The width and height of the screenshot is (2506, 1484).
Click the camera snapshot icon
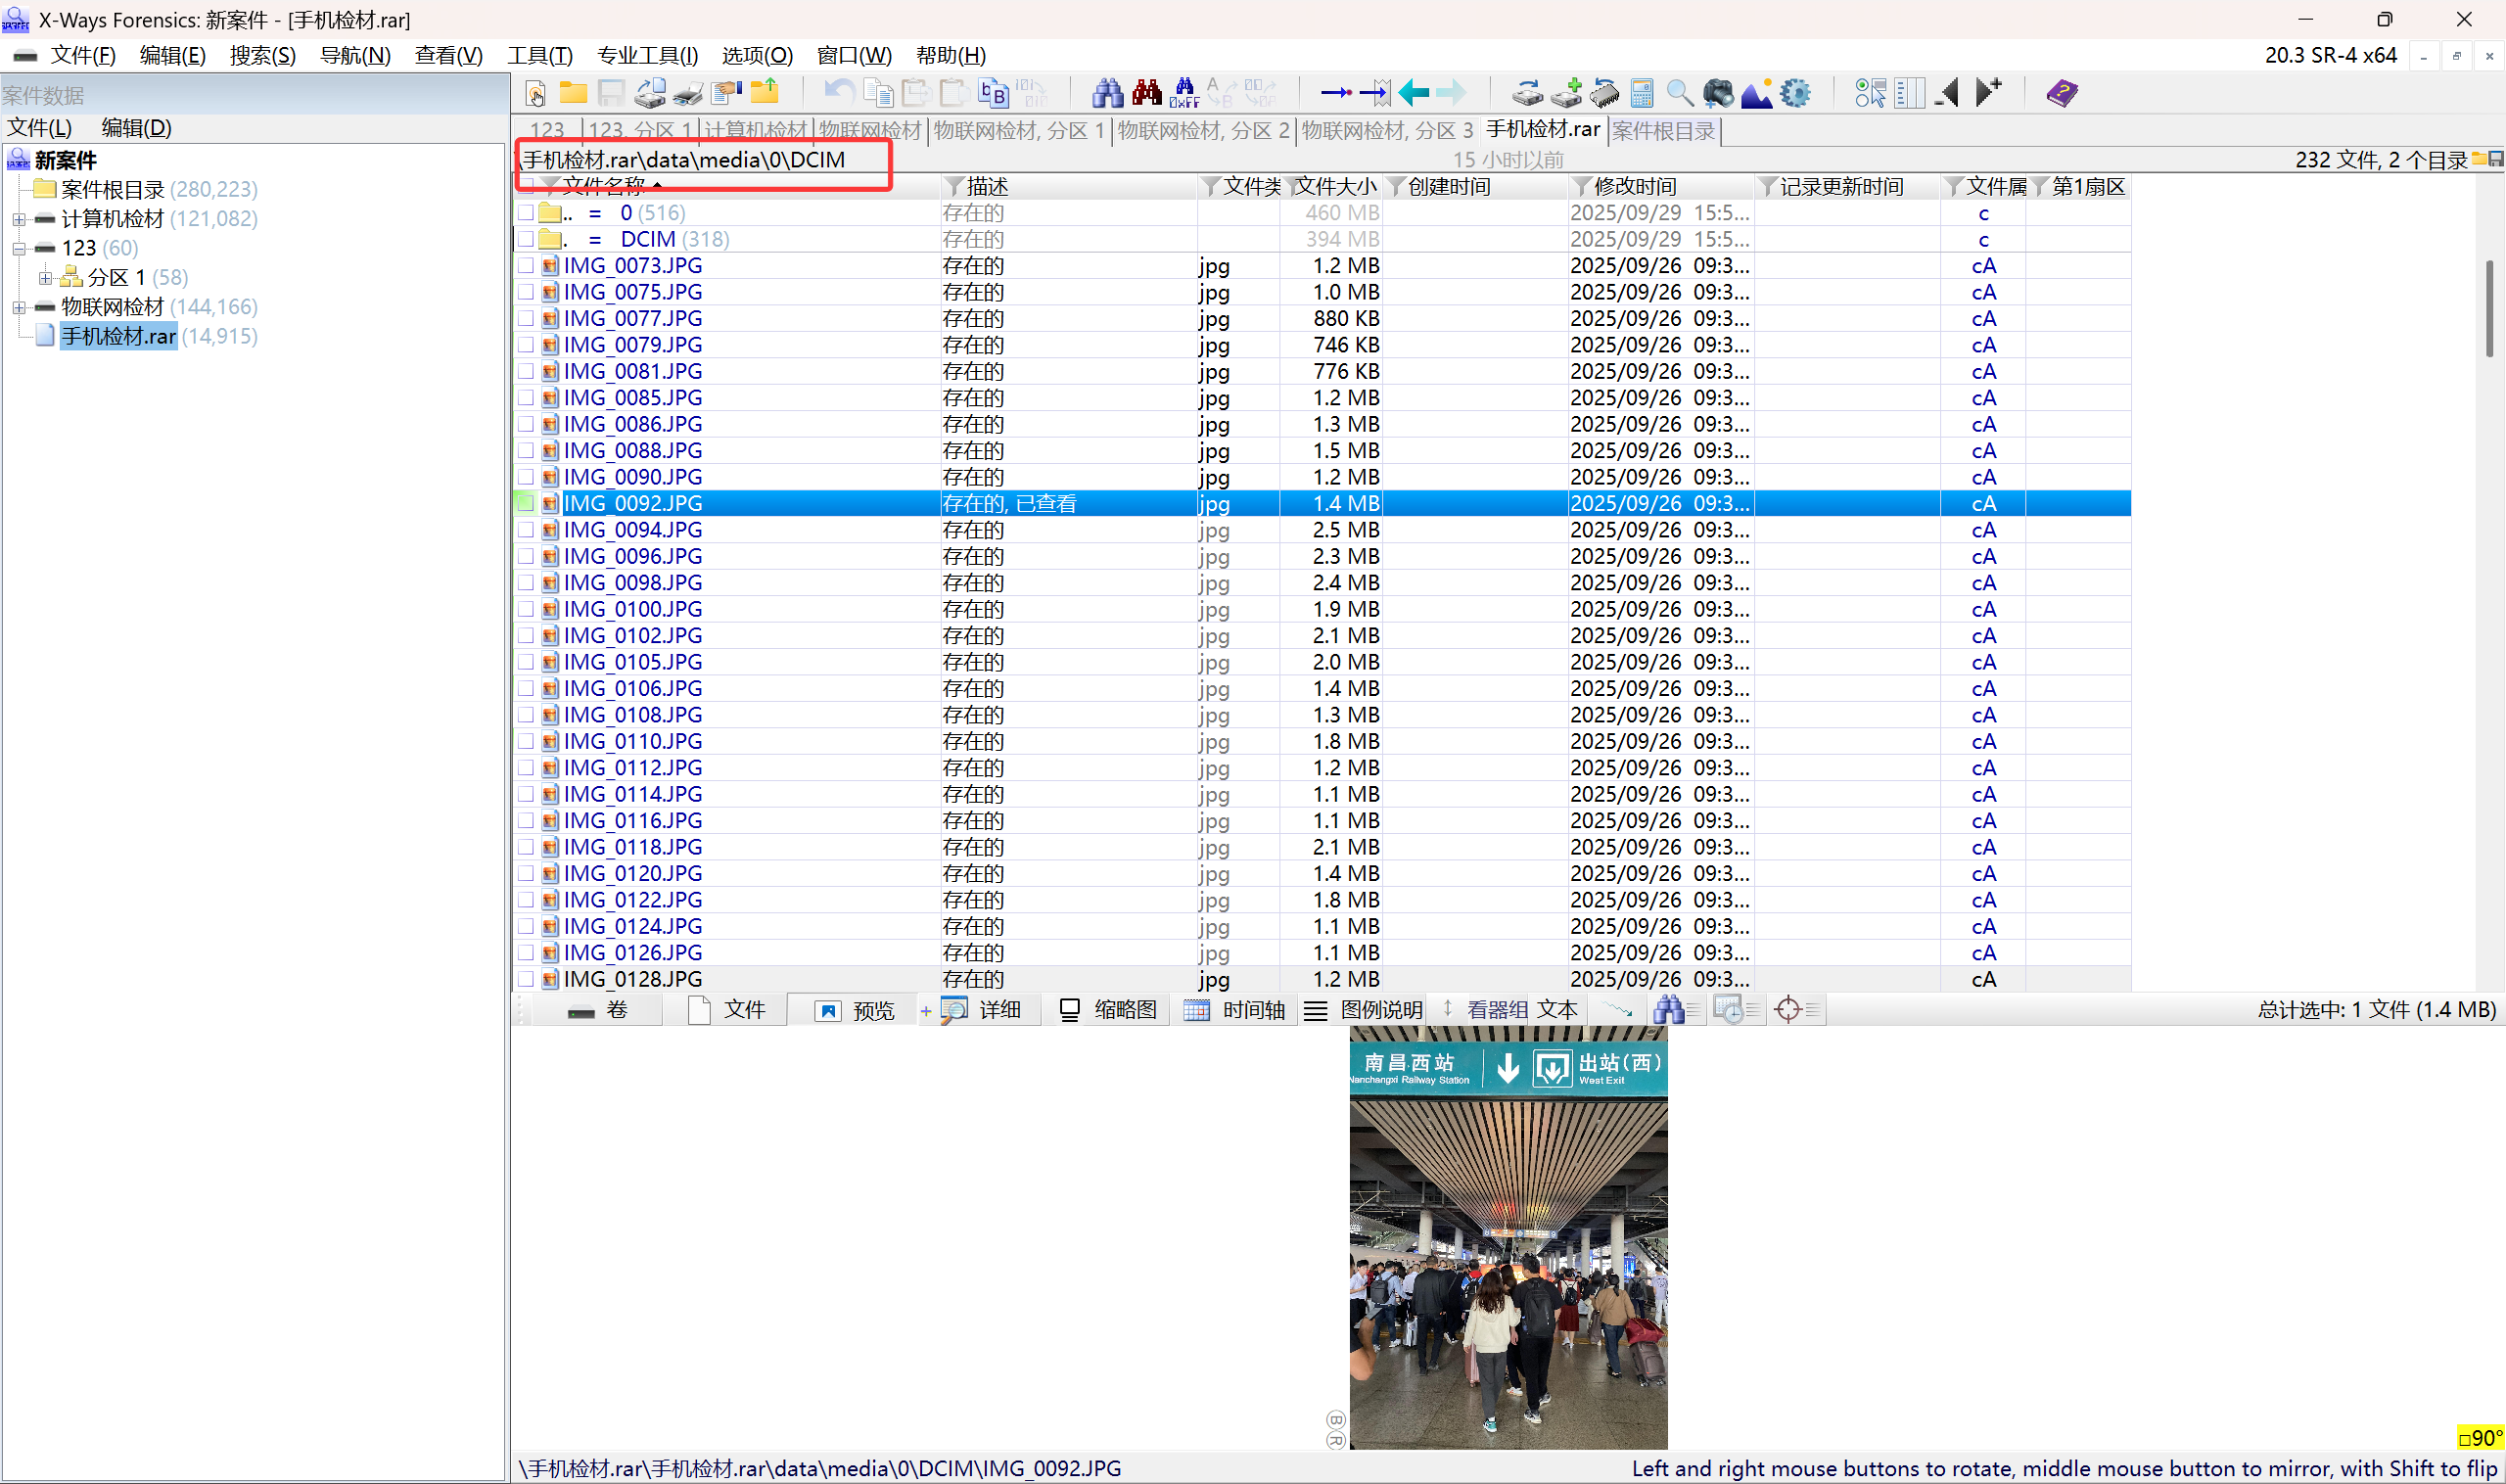pos(1718,93)
